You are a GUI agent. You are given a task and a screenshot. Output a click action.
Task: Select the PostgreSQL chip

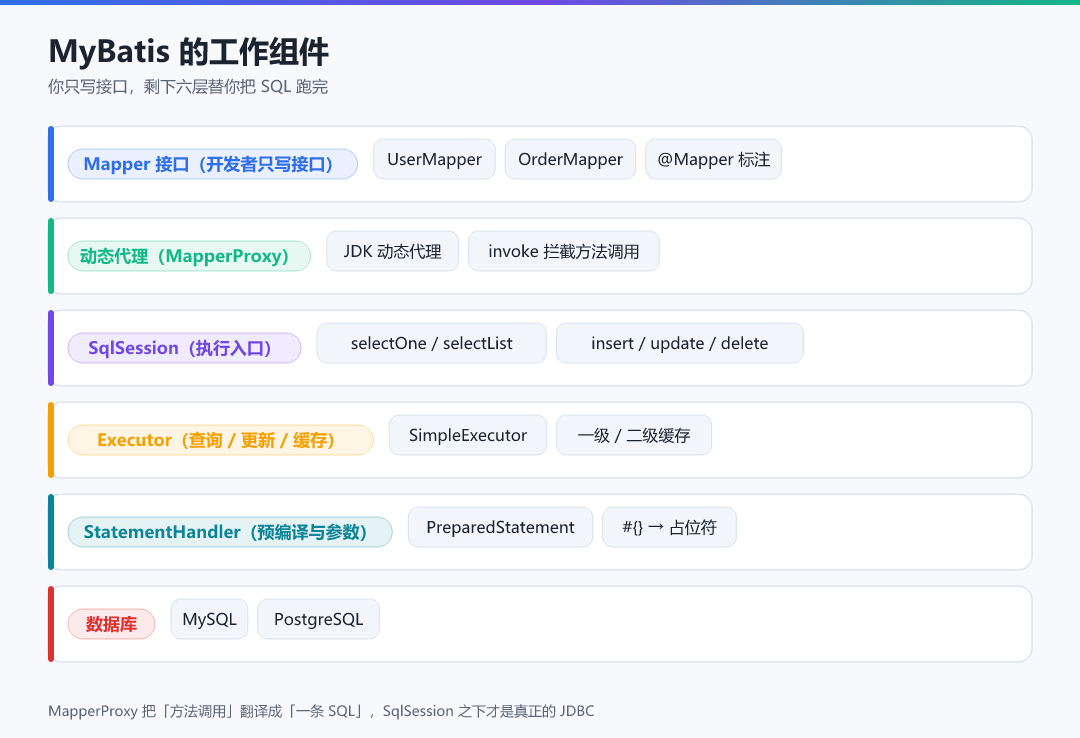pyautogui.click(x=318, y=619)
